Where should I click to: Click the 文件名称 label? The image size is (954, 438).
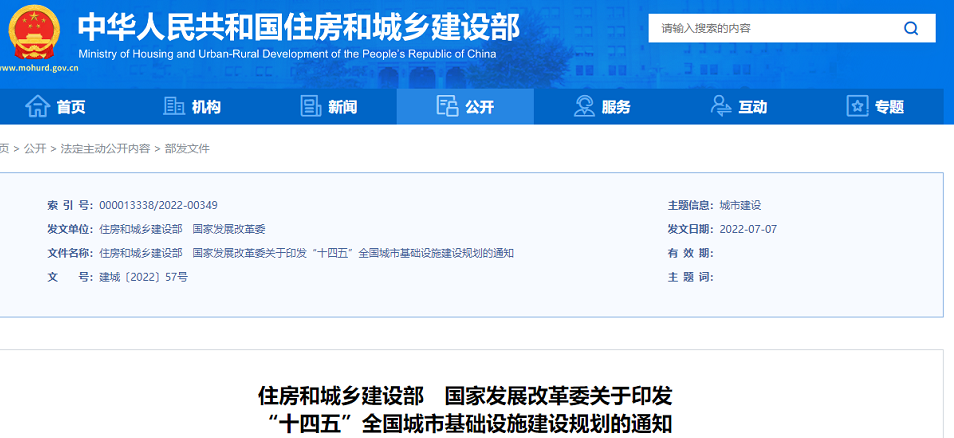(x=69, y=253)
